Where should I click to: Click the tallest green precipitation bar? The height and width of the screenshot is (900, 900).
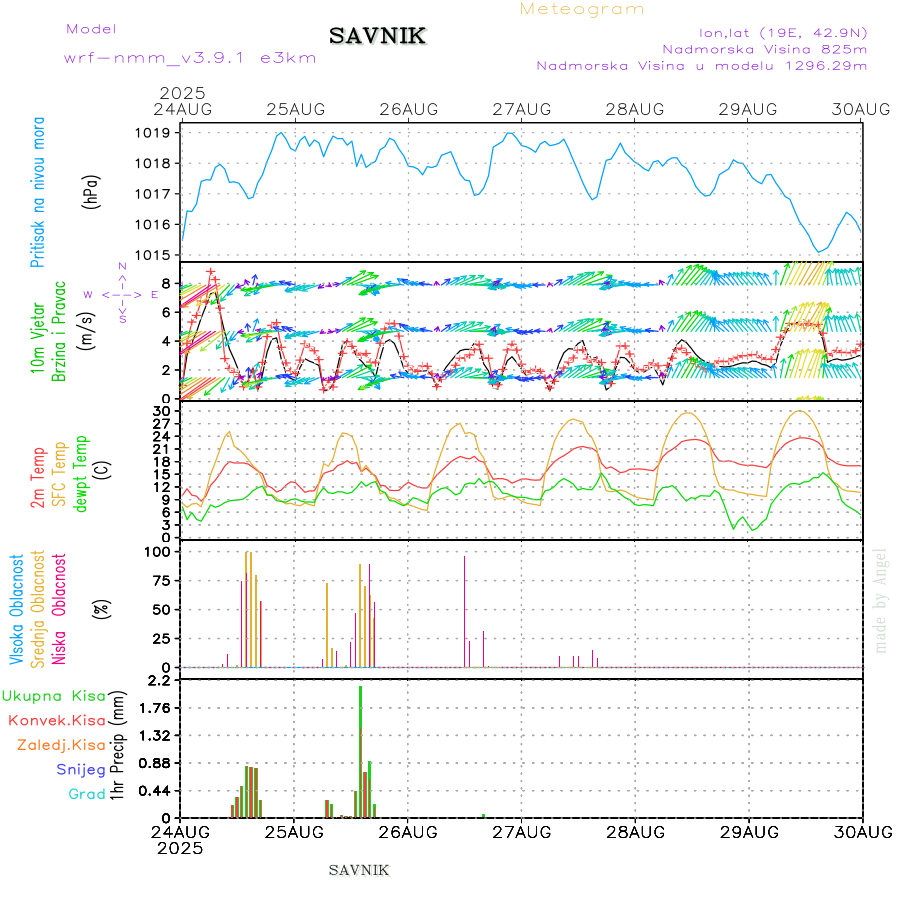tap(360, 750)
